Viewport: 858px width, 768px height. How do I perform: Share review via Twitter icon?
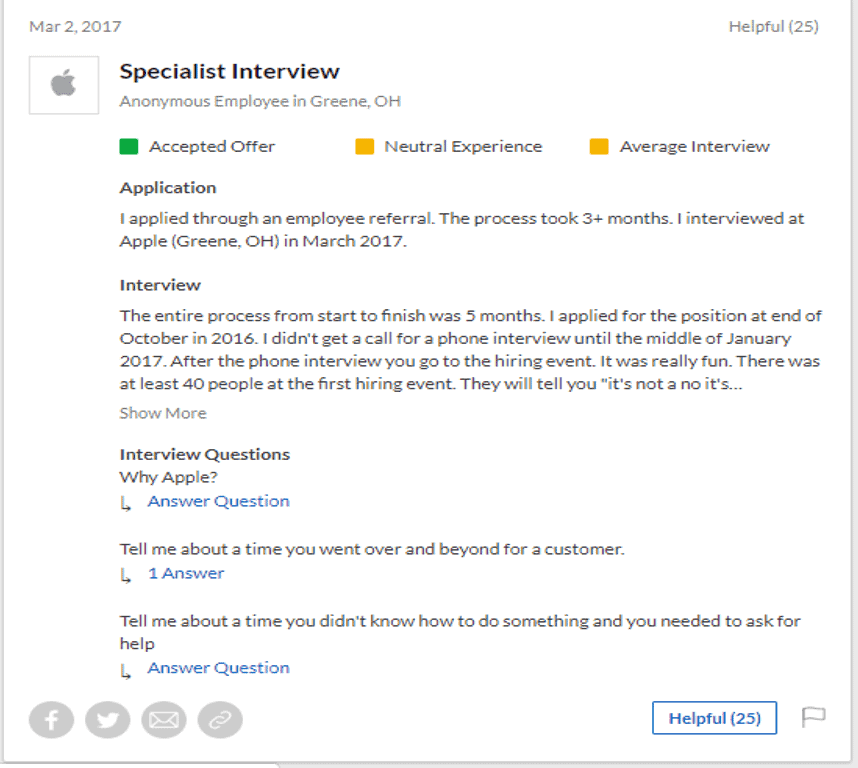click(x=108, y=719)
